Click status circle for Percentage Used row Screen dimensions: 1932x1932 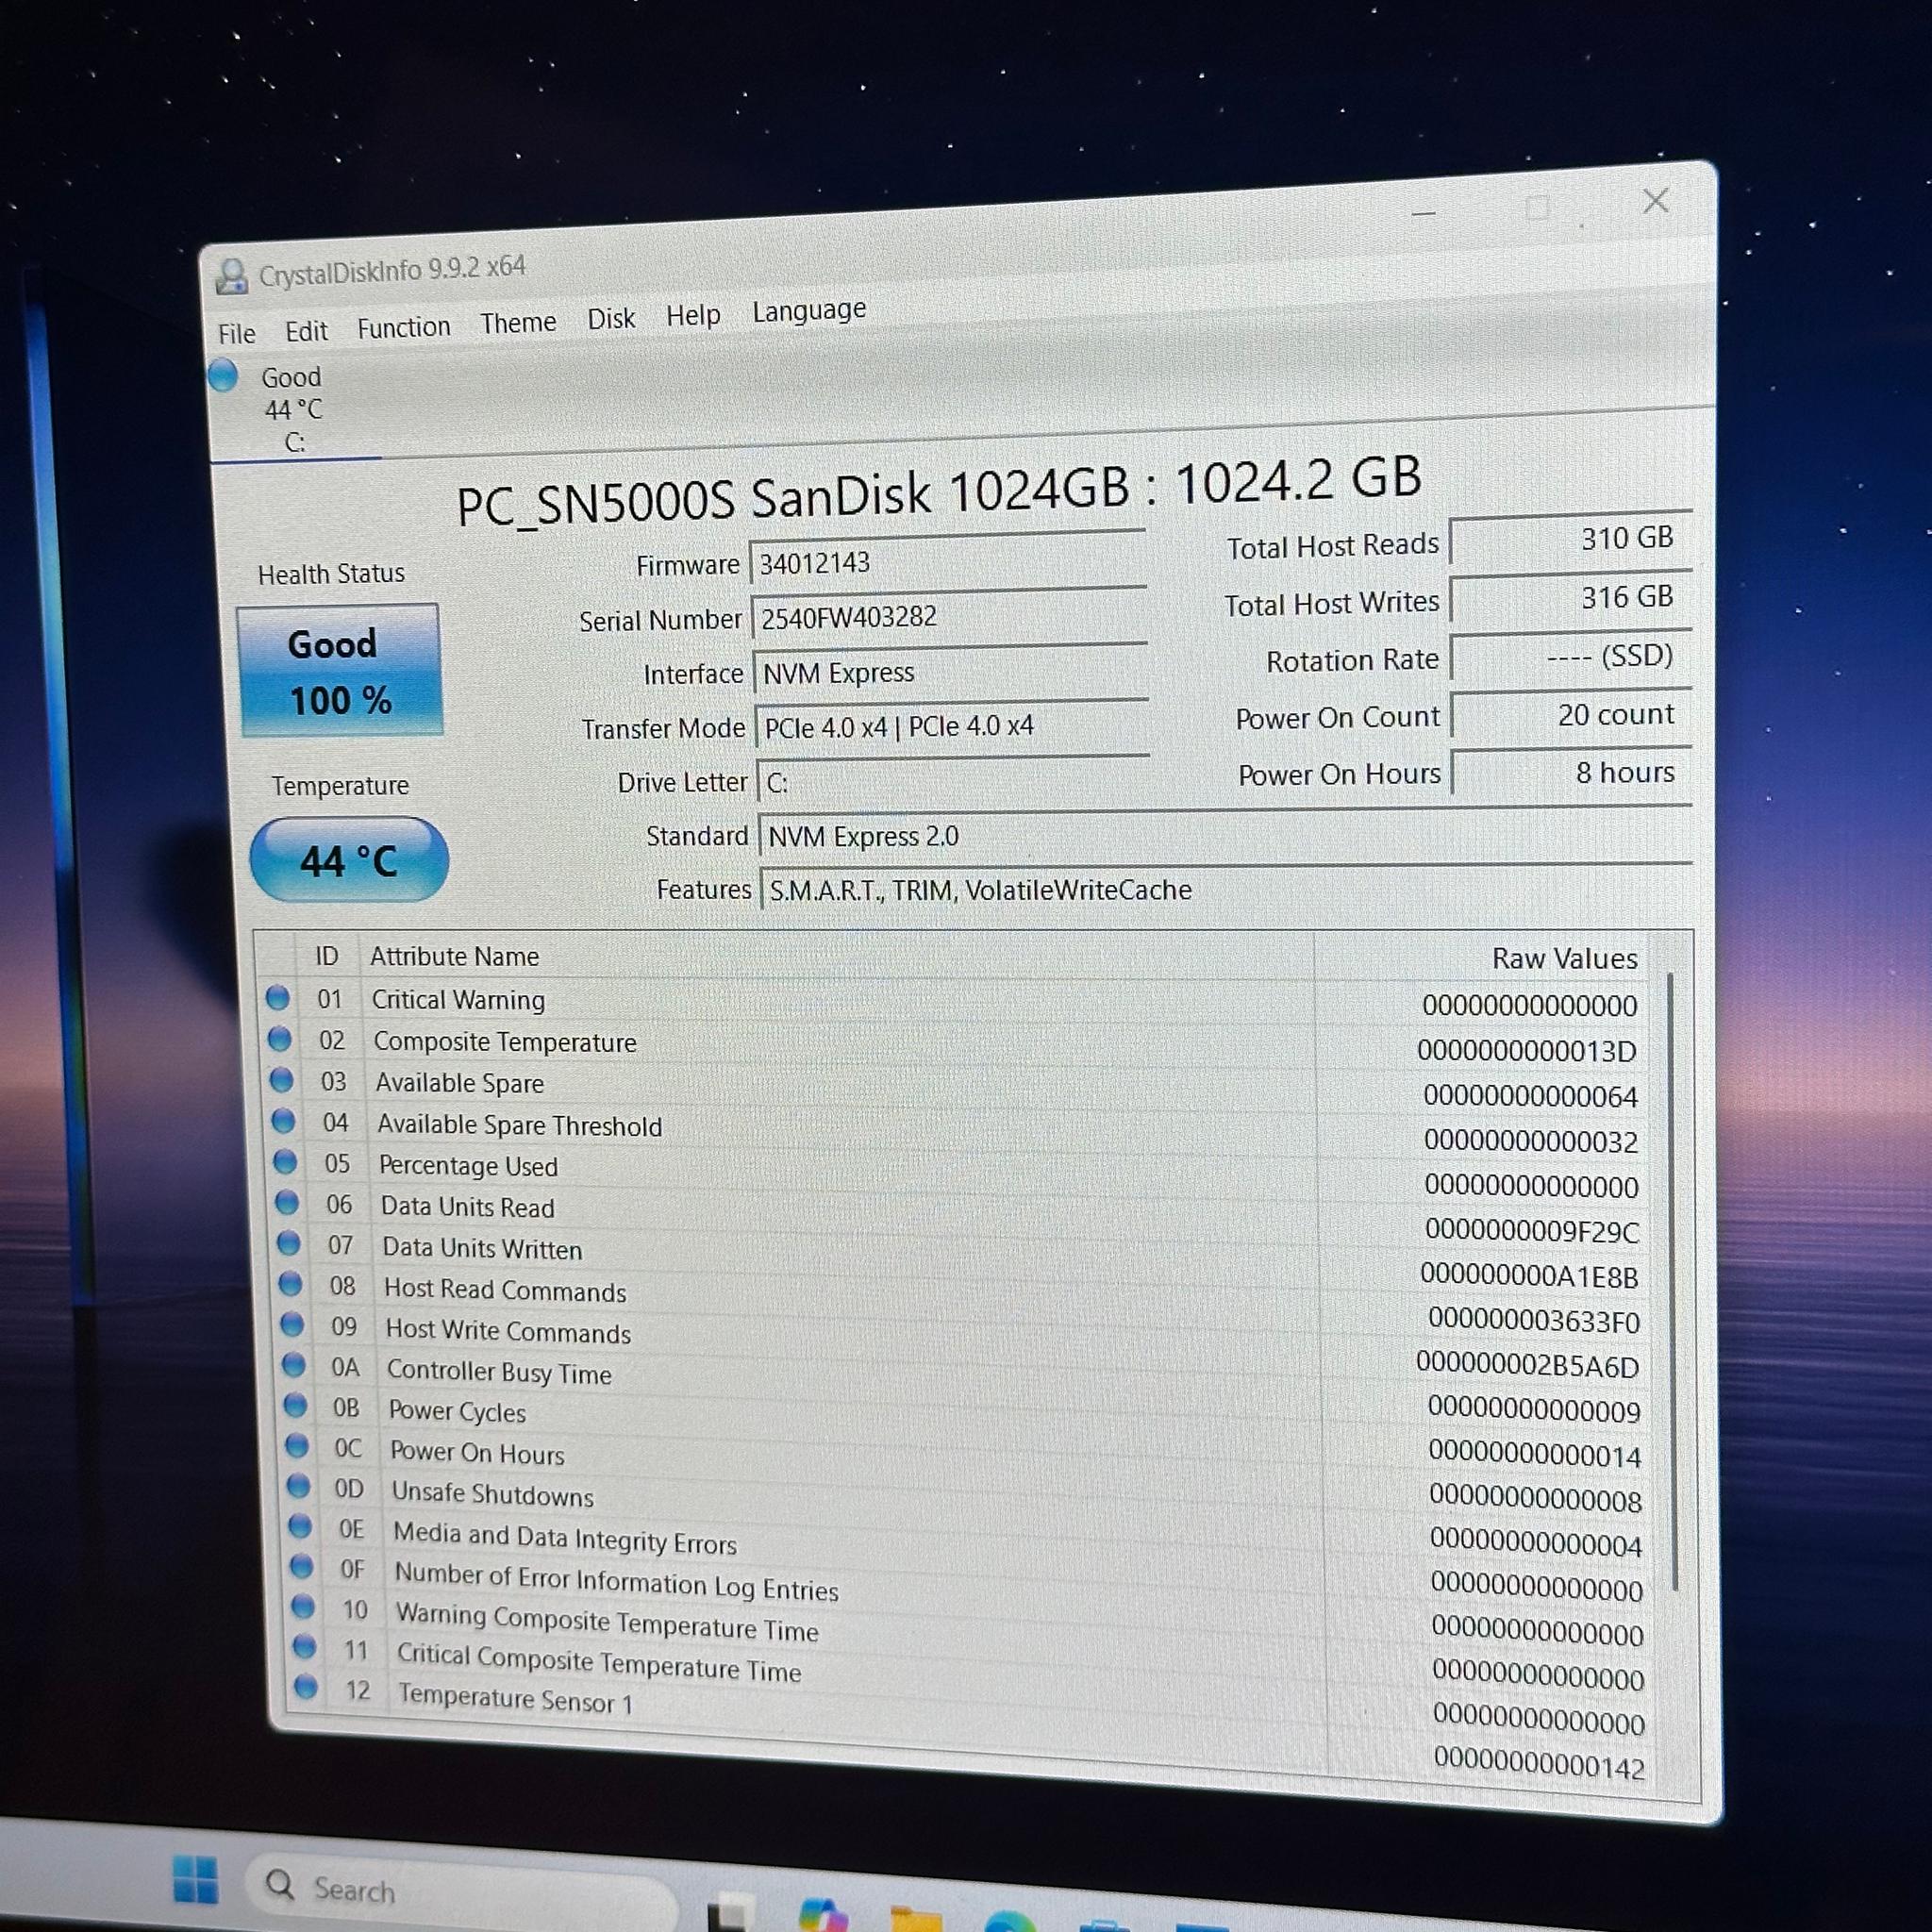[x=285, y=1162]
